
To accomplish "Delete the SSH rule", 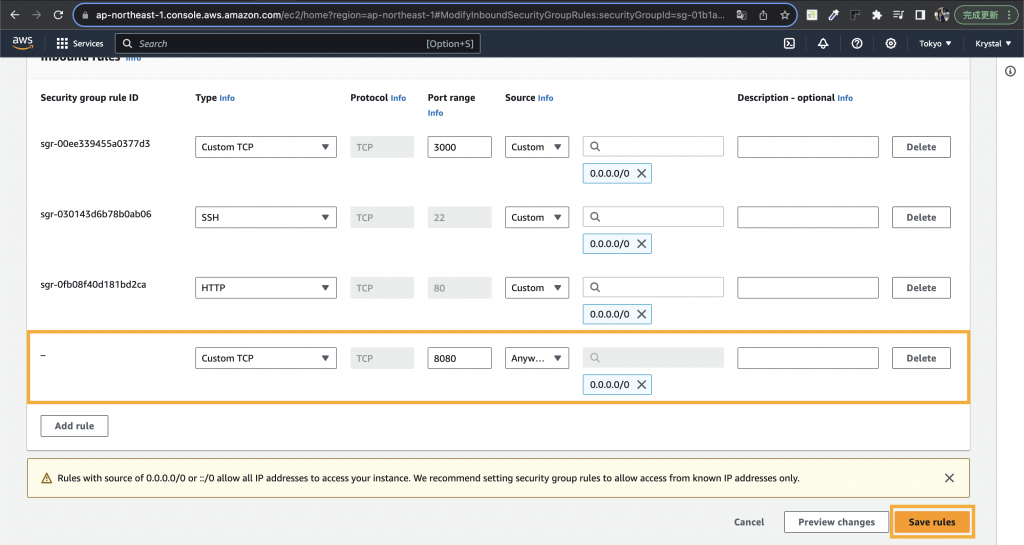I will 921,217.
